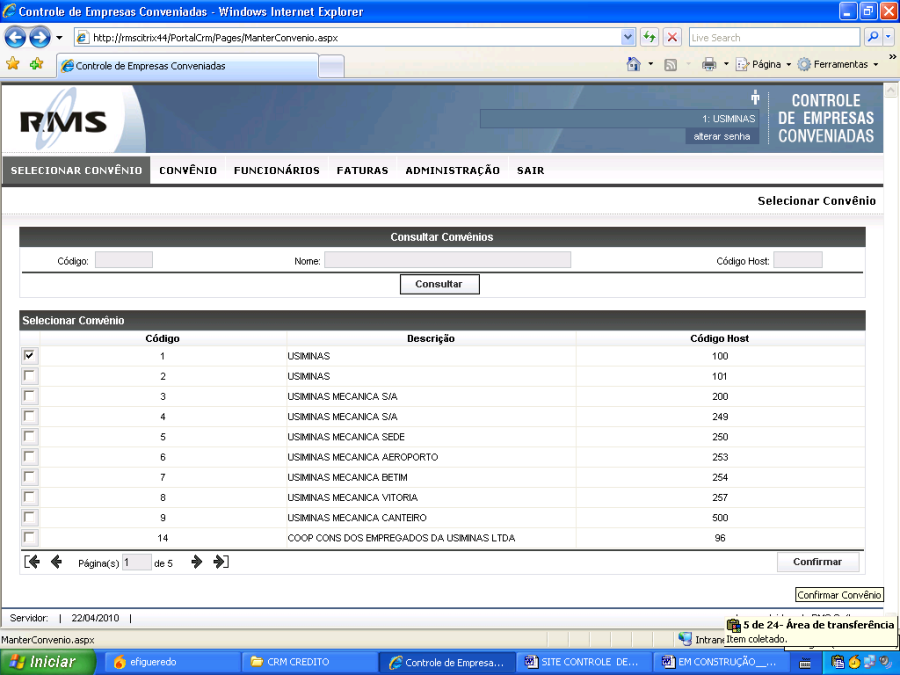
Task: Click the Código Host column header
Action: (x=719, y=339)
